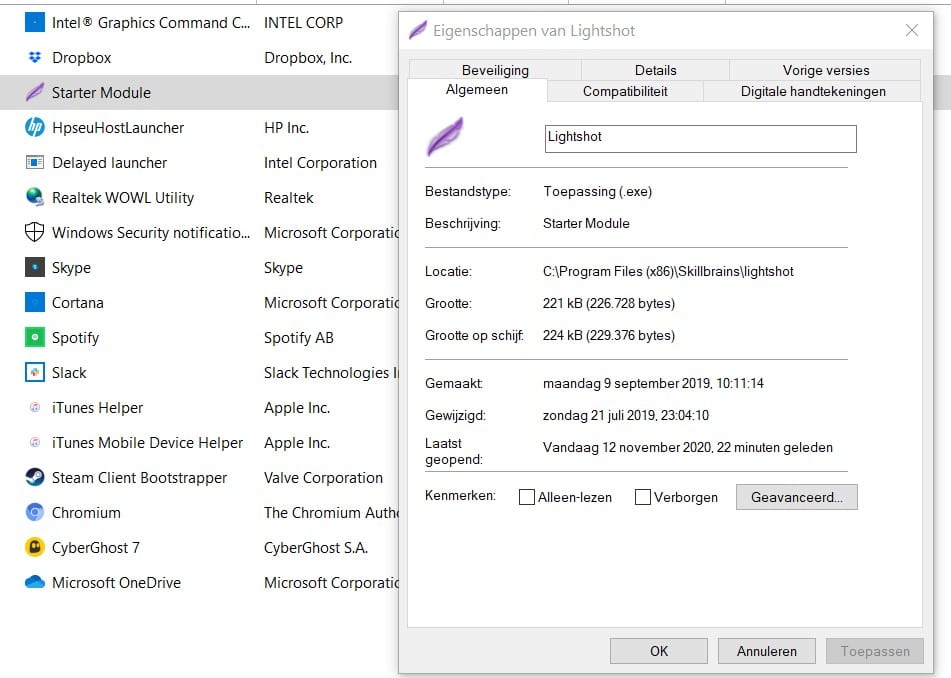Viewport: 951px width, 678px height.
Task: Select the Windows Security notification name text
Action: click(x=151, y=233)
